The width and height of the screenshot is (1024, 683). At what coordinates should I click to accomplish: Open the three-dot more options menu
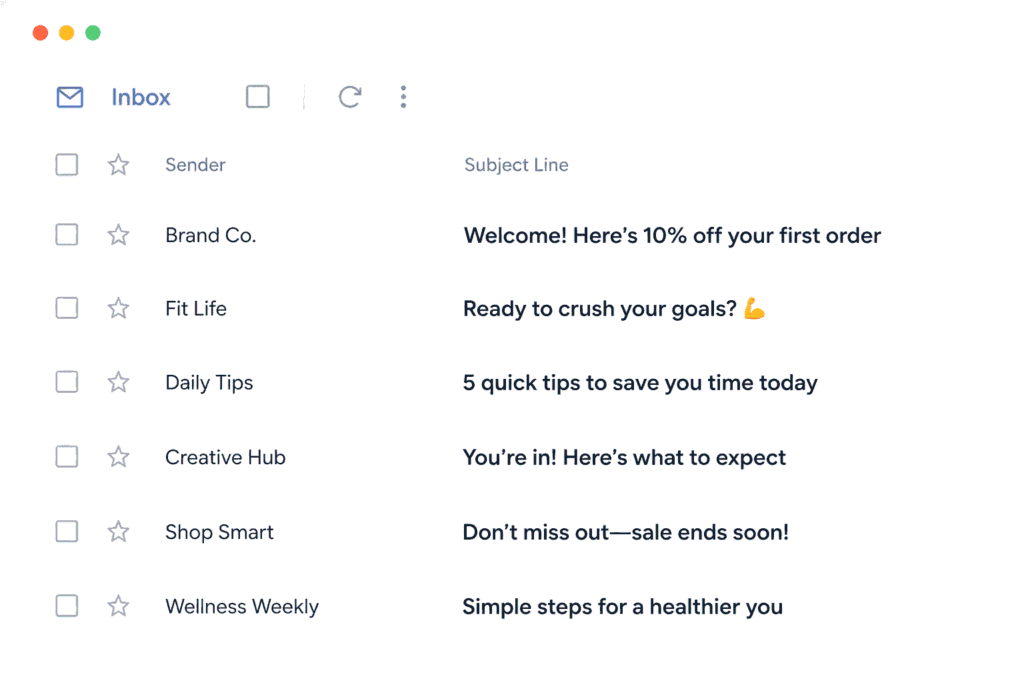point(404,97)
